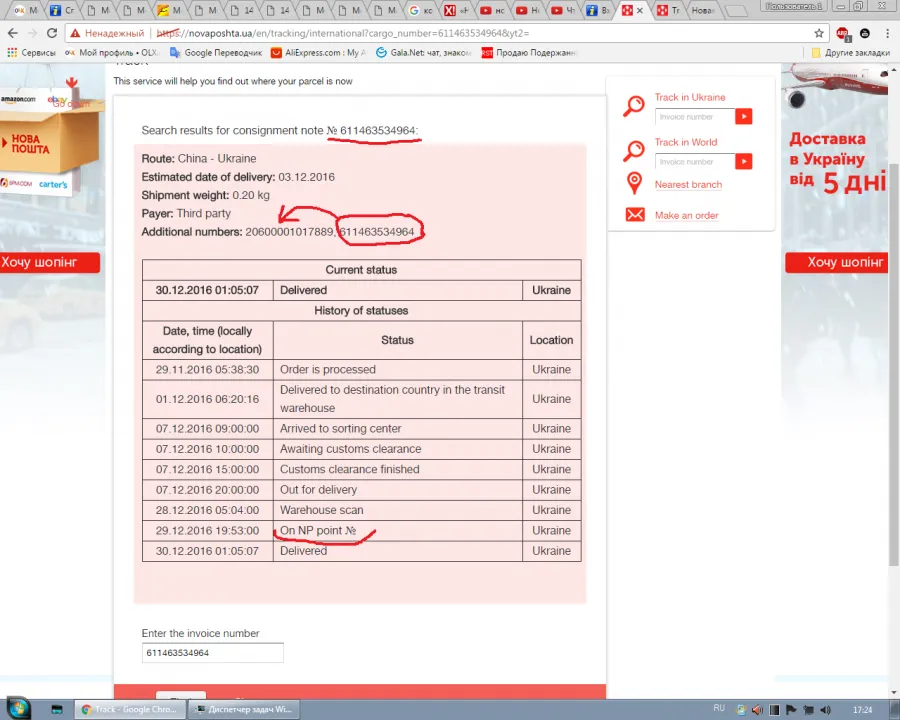Open the Chrome three-dot menu
Image resolution: width=900 pixels, height=720 pixels.
point(887,33)
